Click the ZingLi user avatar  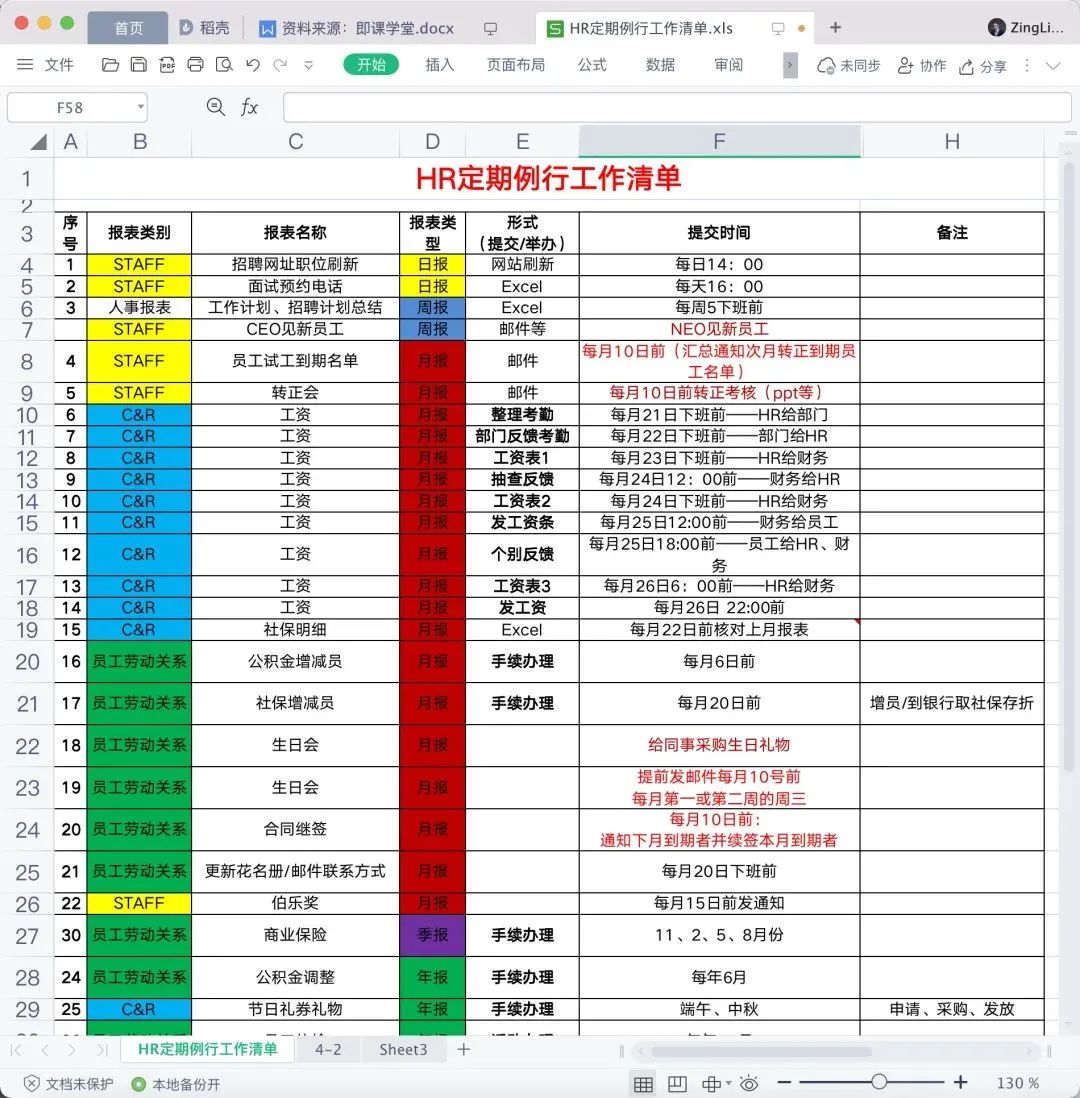[996, 27]
